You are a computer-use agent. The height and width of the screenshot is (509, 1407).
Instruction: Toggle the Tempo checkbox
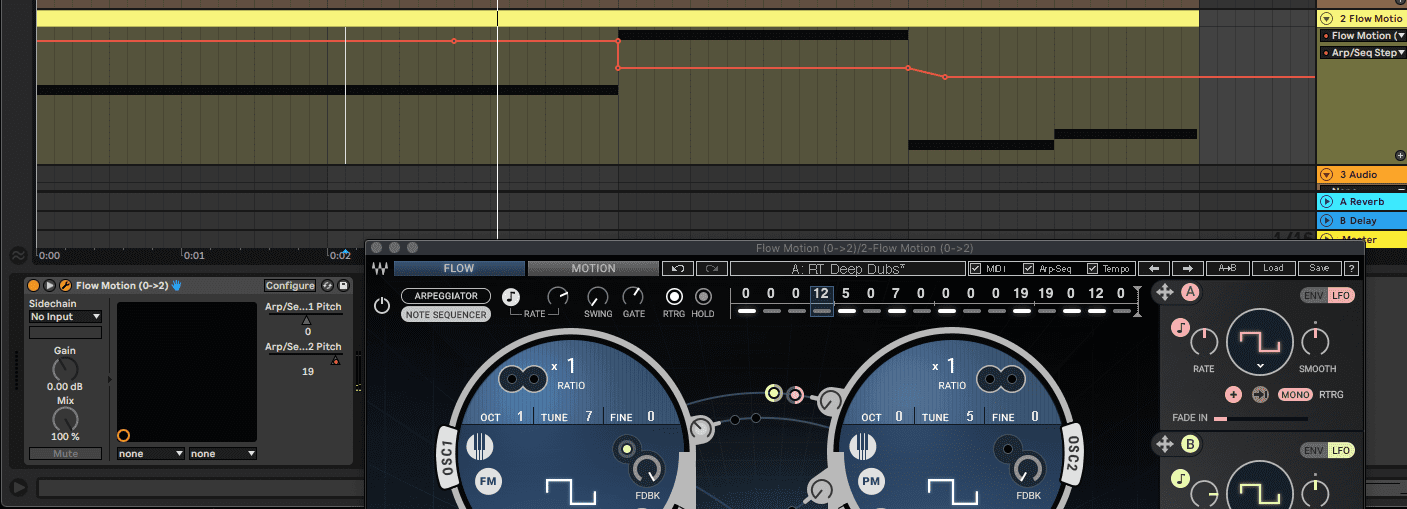[1092, 268]
